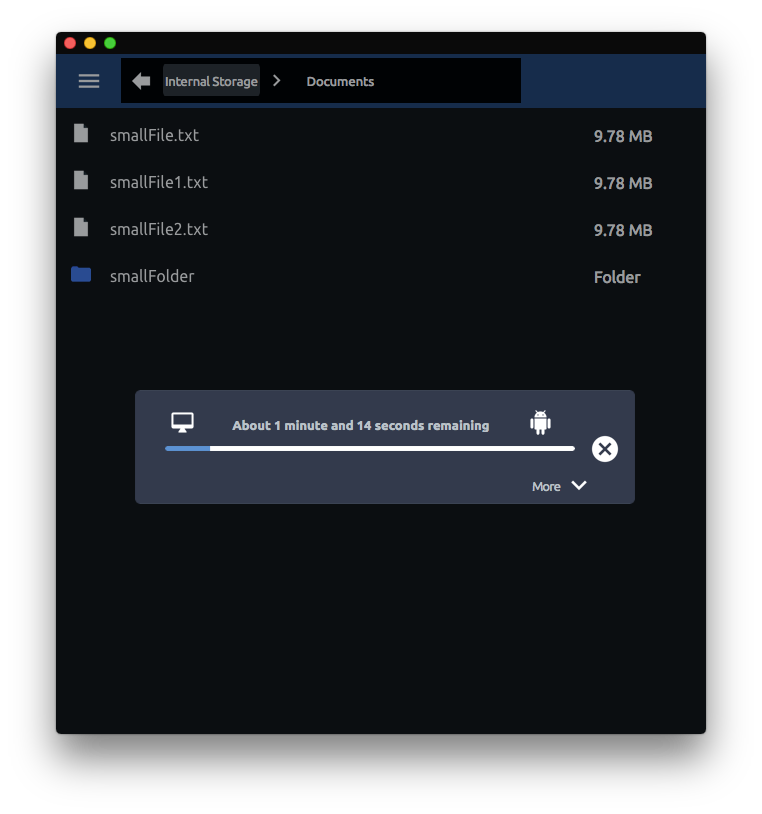Viewport: 762px width, 814px height.
Task: Open the hamburger menu
Action: (x=89, y=81)
